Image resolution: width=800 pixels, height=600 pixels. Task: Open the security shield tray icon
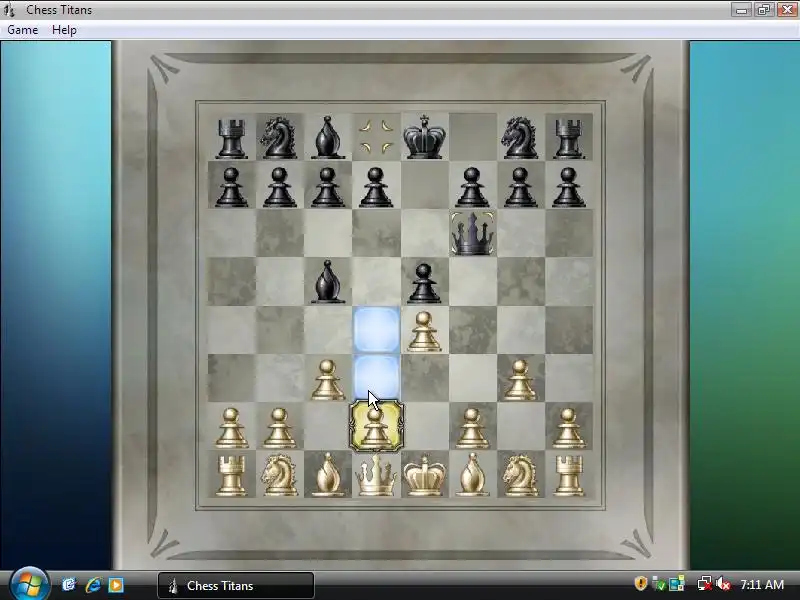pyautogui.click(x=641, y=584)
